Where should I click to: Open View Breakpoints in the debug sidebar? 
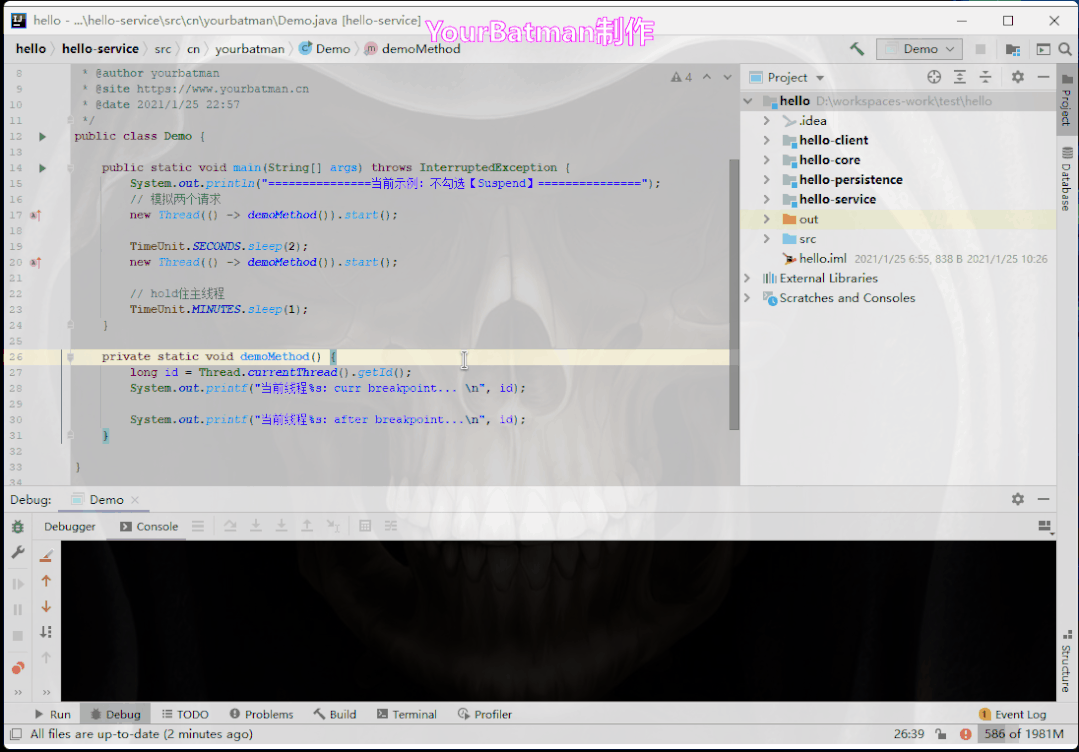(18, 668)
